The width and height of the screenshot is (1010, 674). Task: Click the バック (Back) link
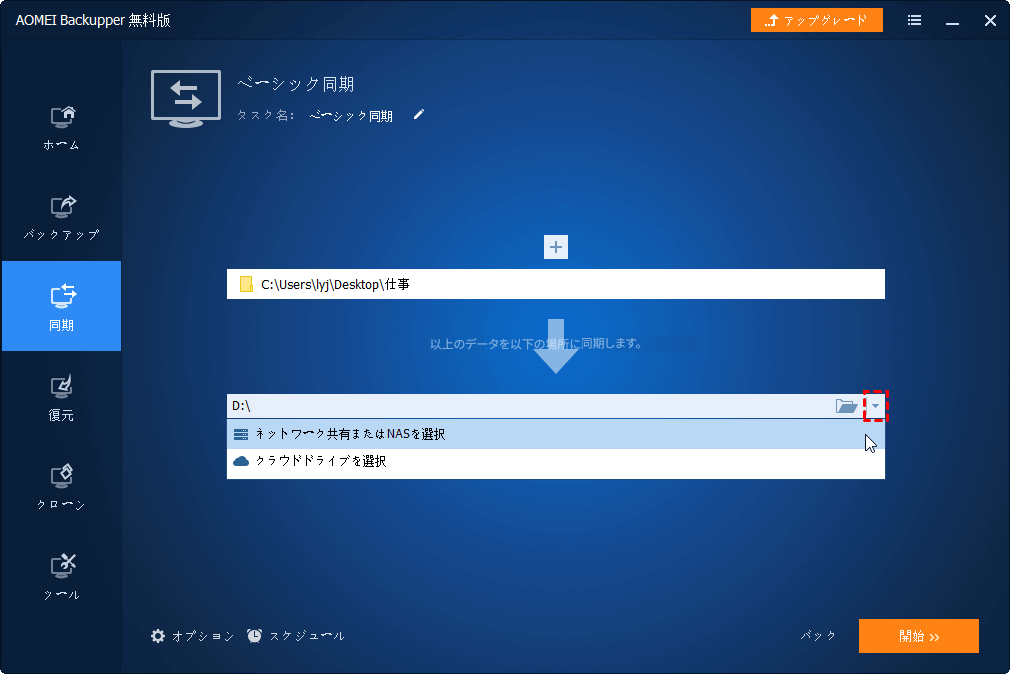817,636
